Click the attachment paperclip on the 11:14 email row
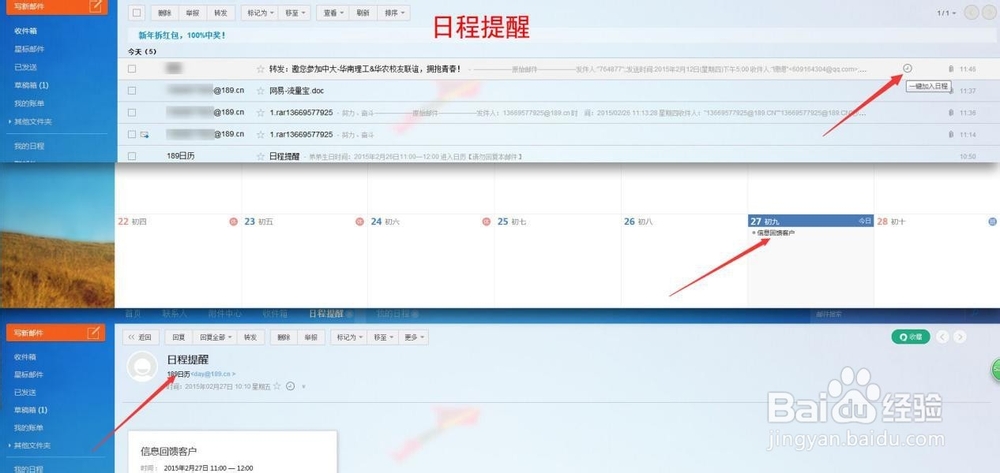The image size is (1000, 473). point(952,135)
